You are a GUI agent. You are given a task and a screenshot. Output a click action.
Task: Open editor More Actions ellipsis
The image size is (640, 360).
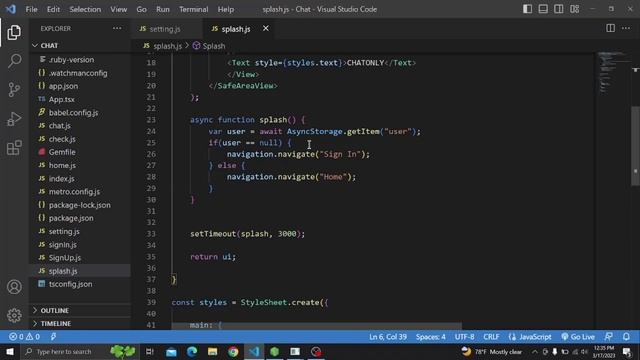[626, 28]
